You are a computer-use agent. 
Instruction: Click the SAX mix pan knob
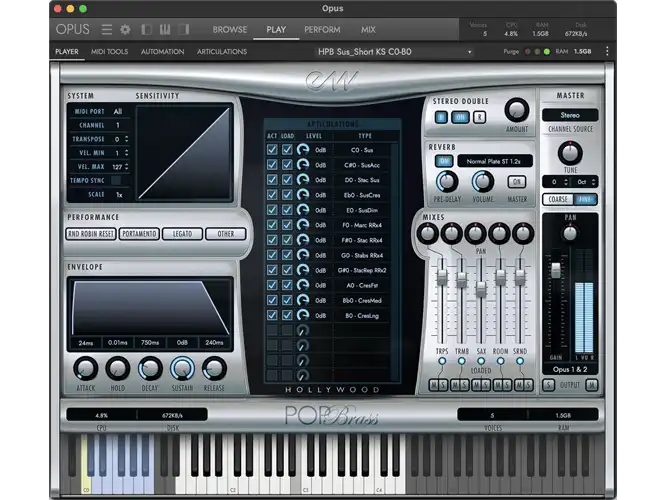[x=475, y=233]
